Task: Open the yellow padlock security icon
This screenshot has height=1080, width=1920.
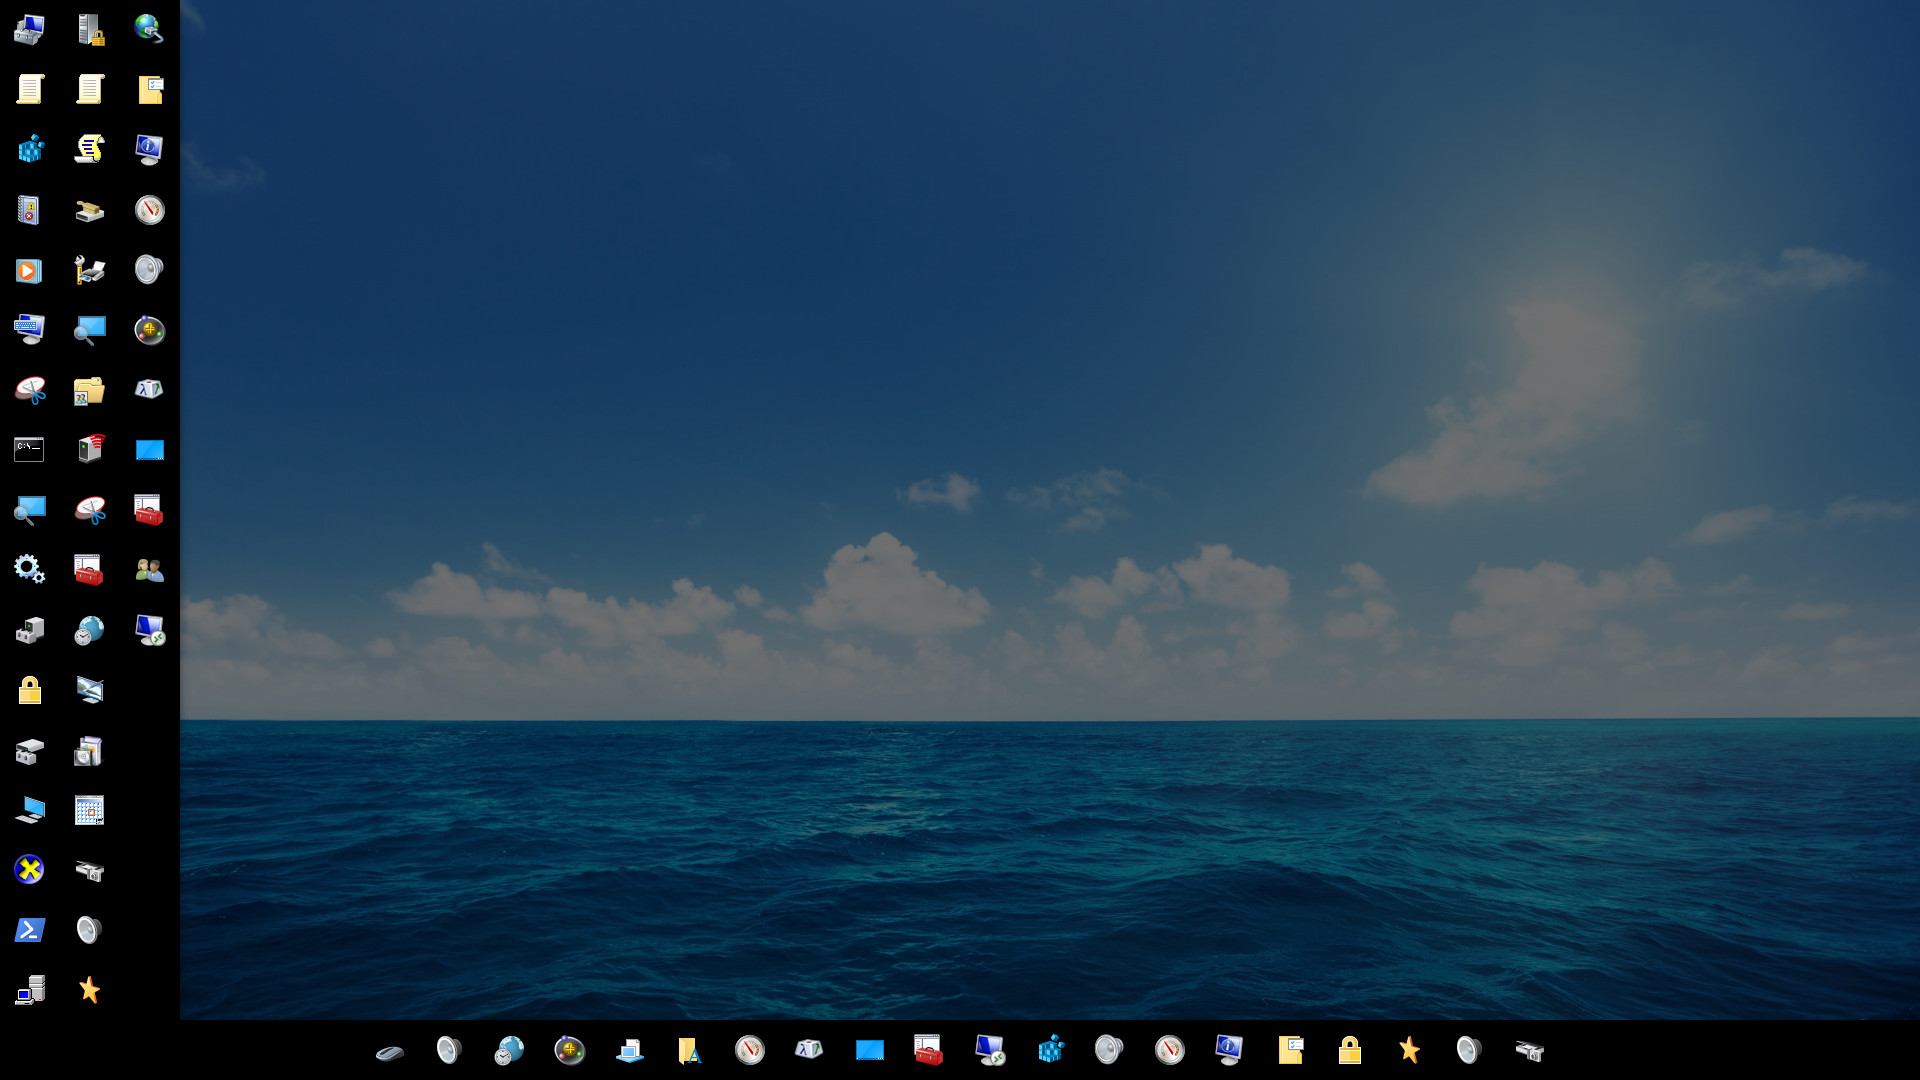Action: 30,690
